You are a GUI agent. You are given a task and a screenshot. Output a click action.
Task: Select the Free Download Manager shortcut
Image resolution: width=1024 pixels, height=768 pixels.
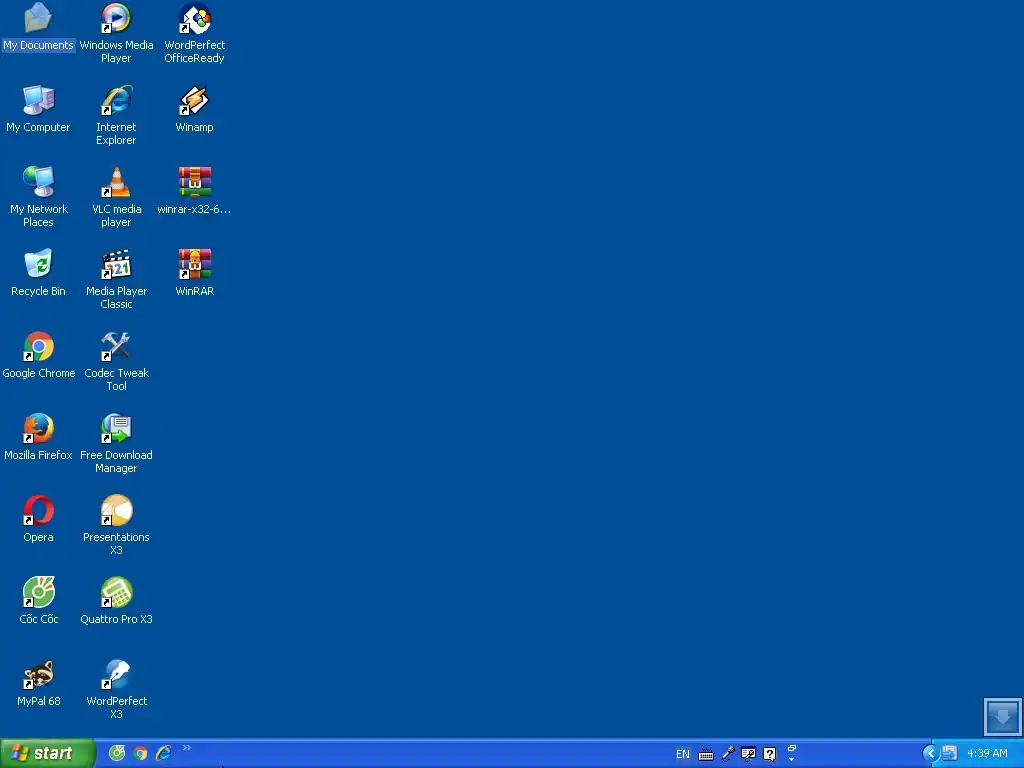(x=116, y=443)
